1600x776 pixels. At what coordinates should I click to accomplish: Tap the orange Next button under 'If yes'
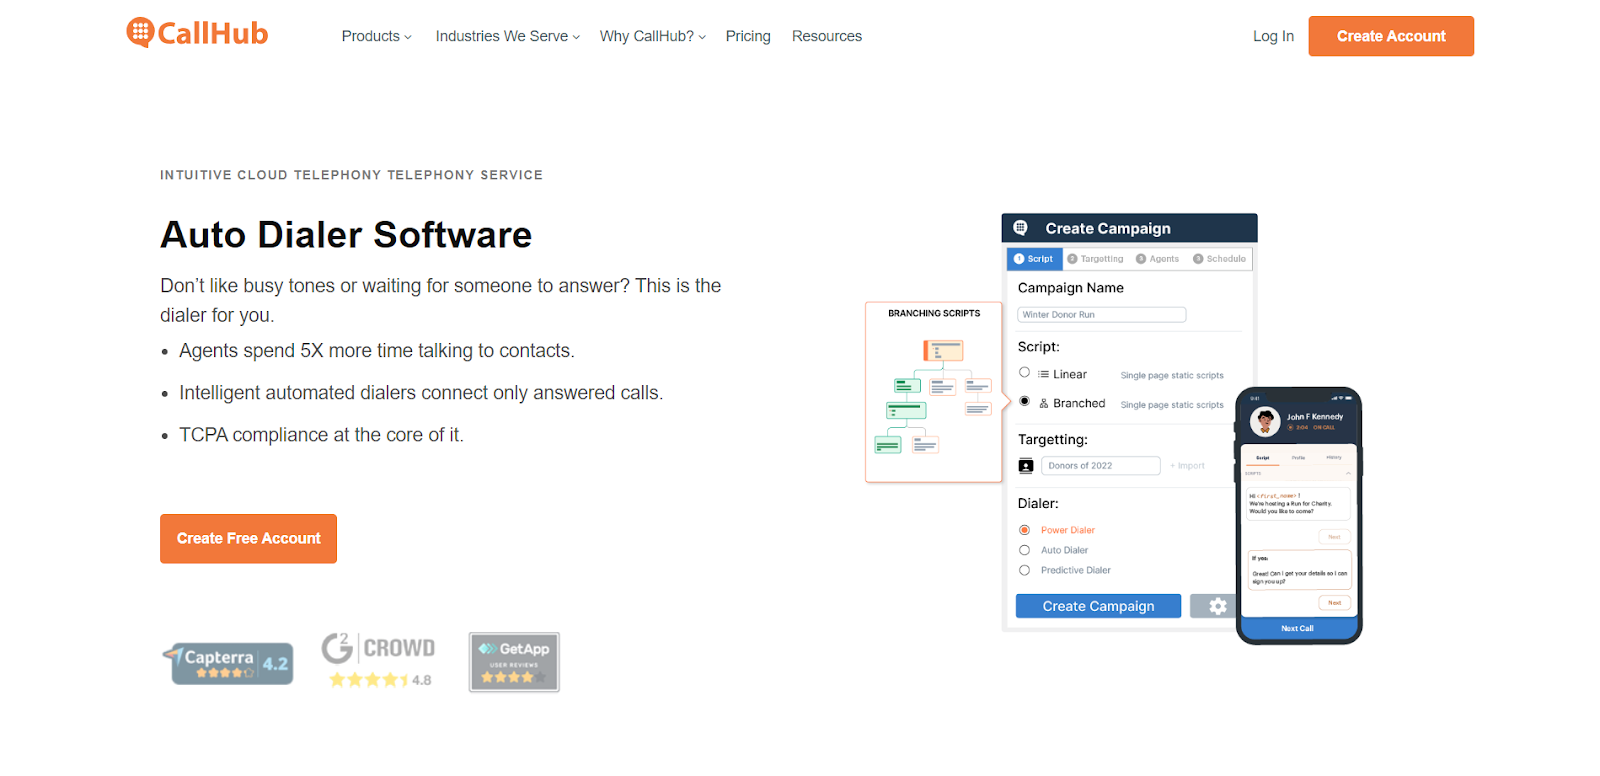point(1334,603)
